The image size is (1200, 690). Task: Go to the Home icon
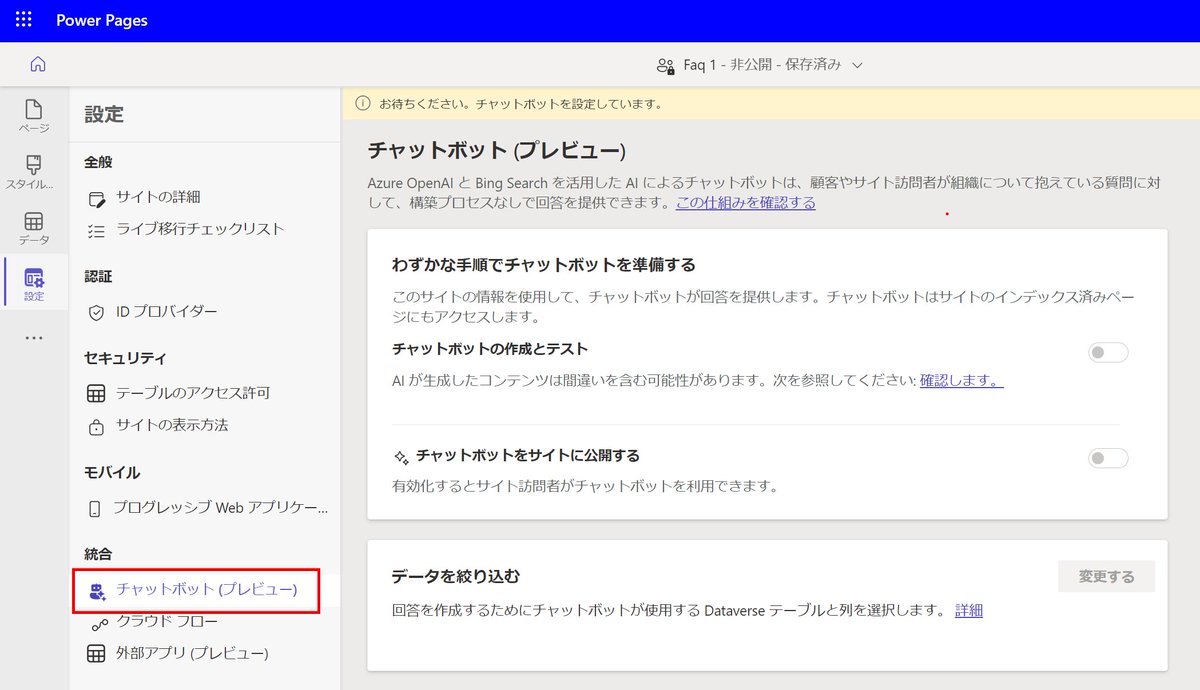pyautogui.click(x=38, y=64)
